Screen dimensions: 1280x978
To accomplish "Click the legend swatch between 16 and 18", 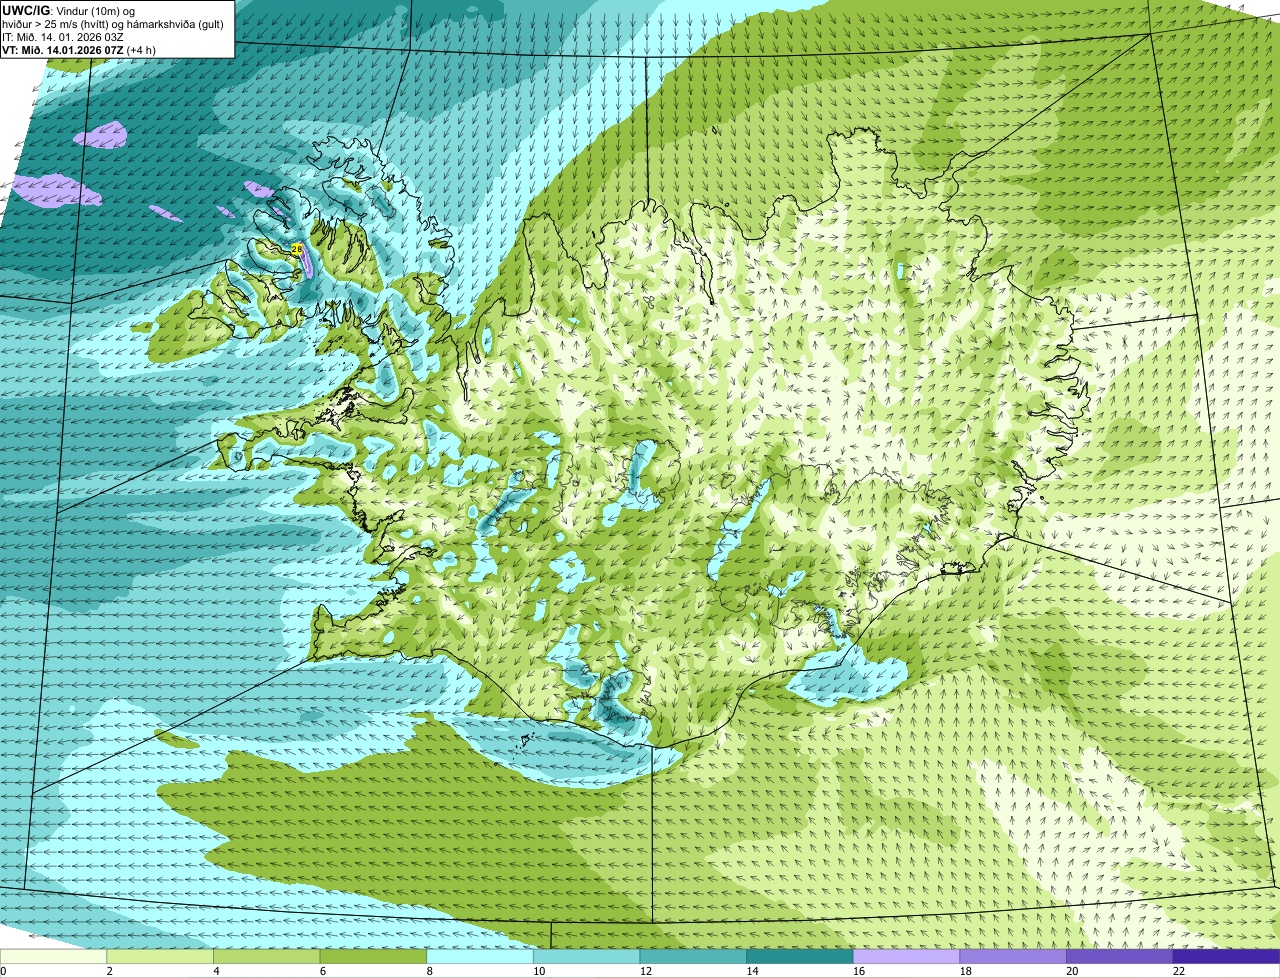I will (906, 956).
